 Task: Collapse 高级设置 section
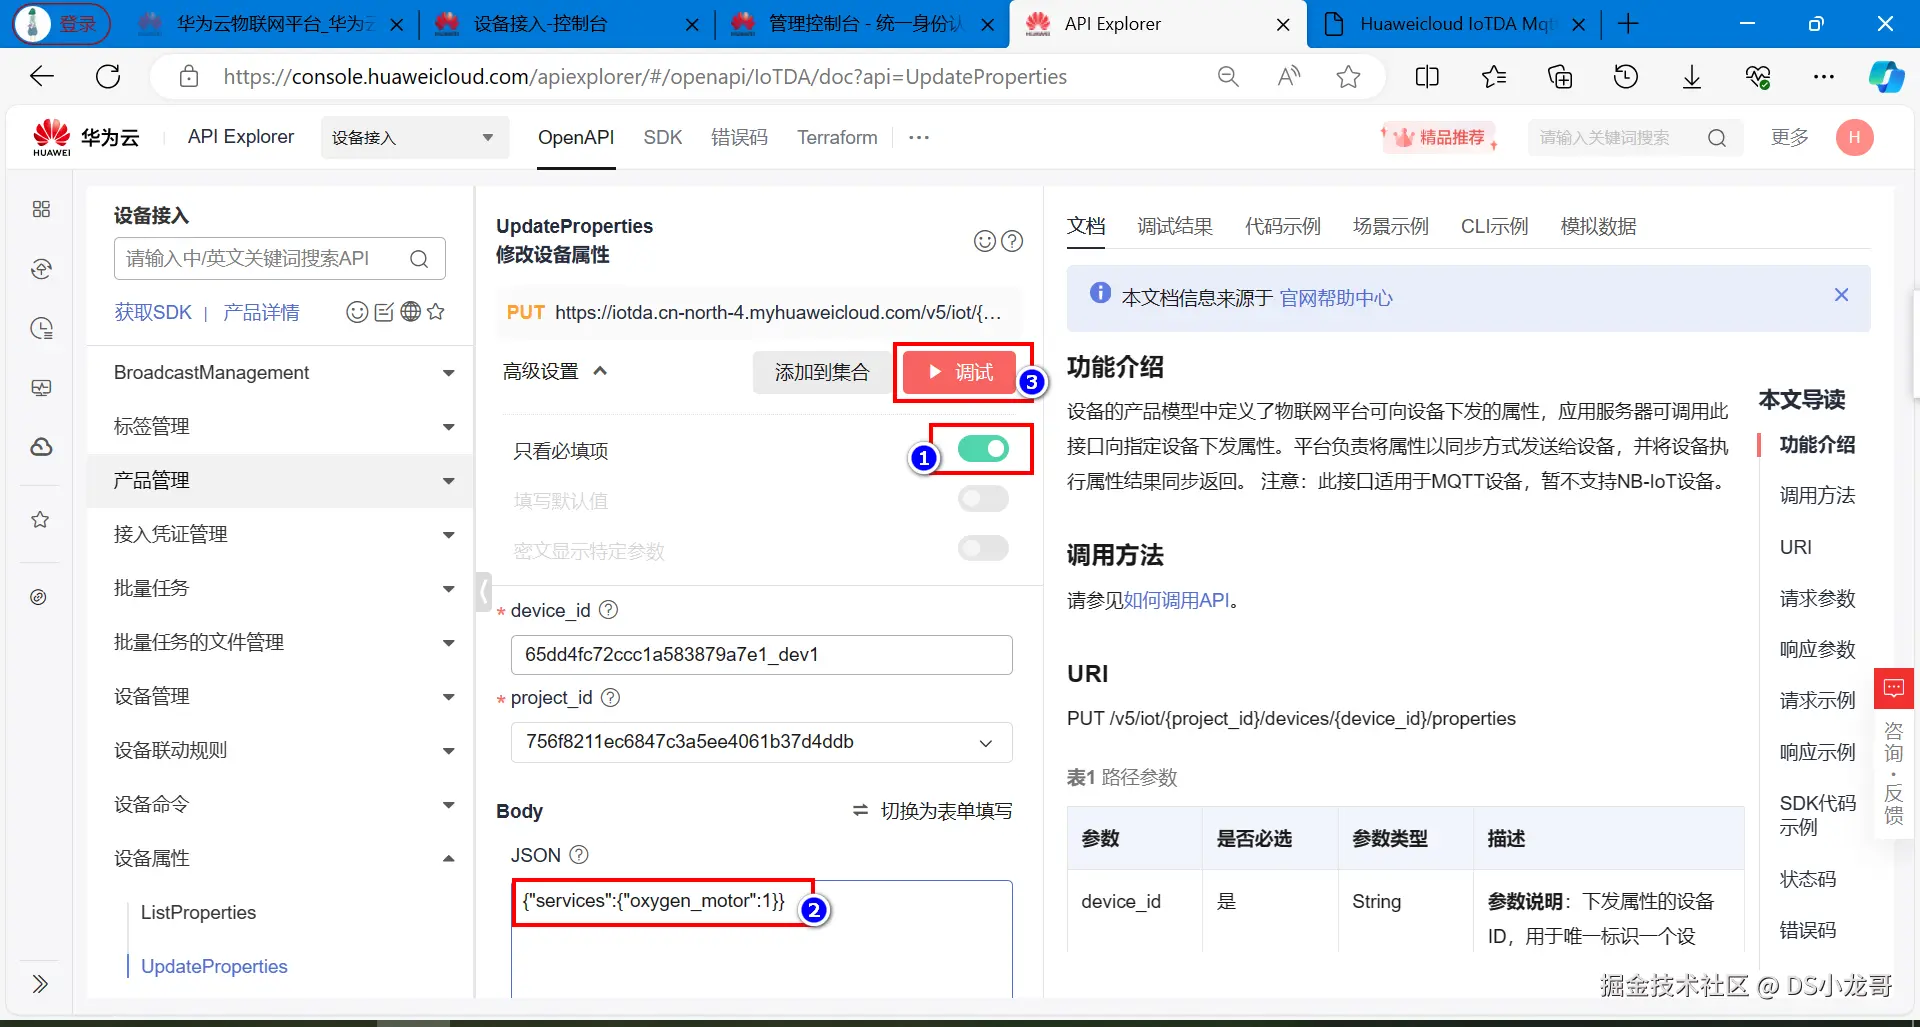click(555, 372)
